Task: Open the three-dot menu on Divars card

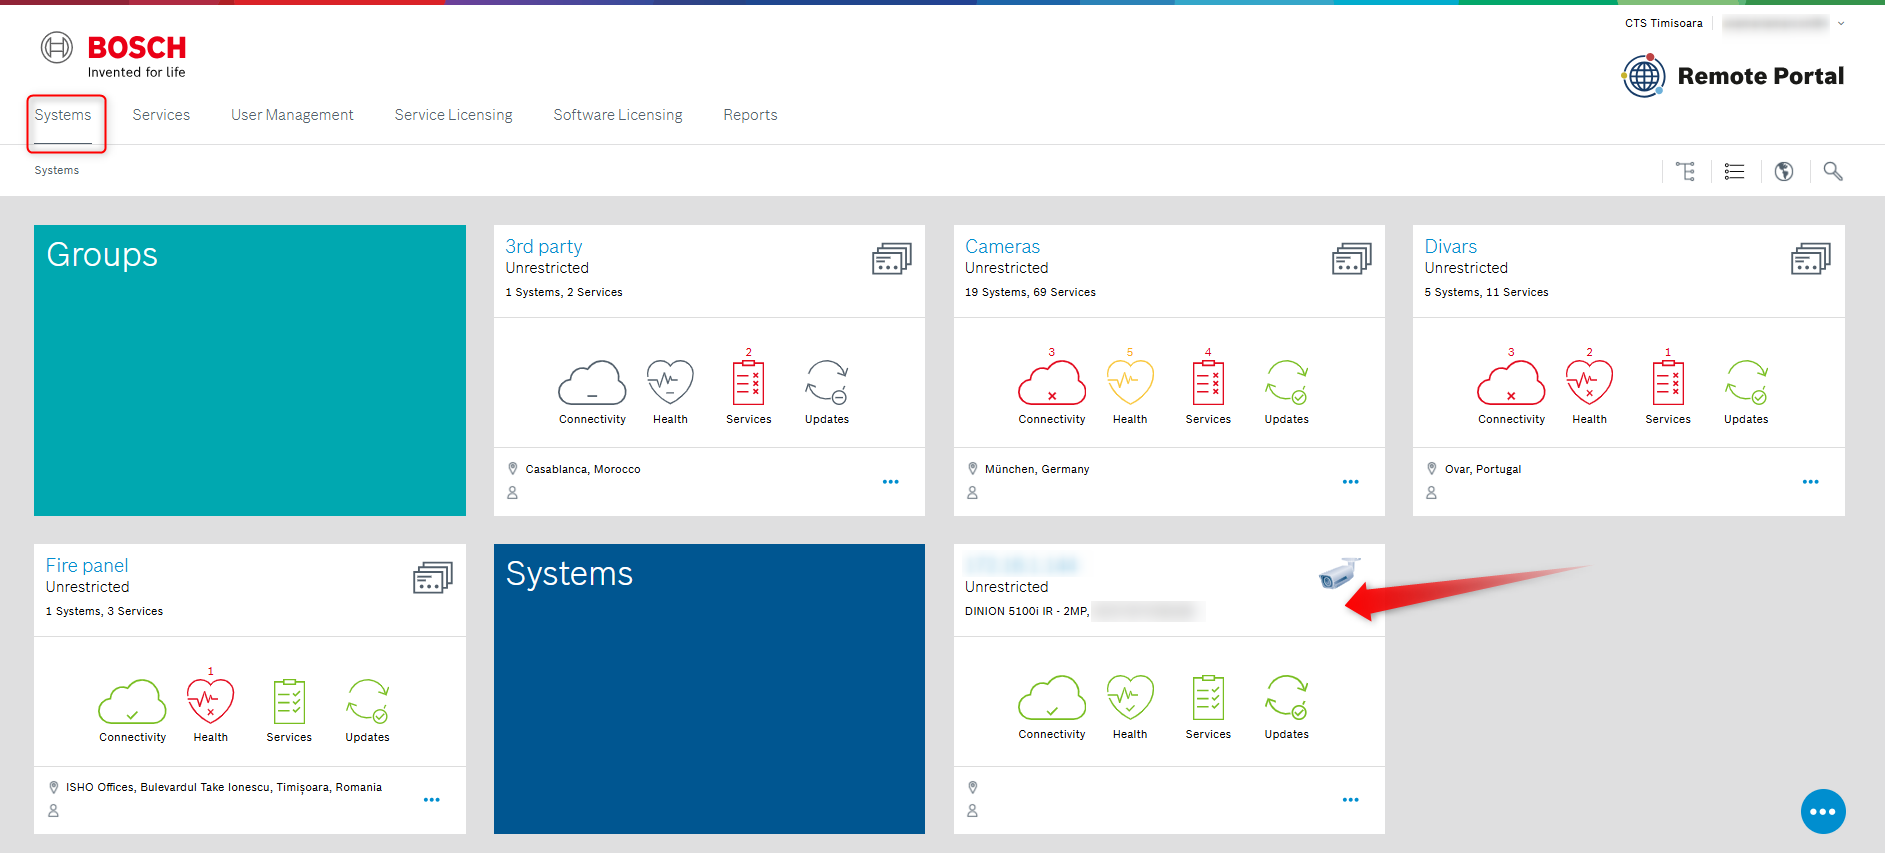Action: click(1810, 482)
